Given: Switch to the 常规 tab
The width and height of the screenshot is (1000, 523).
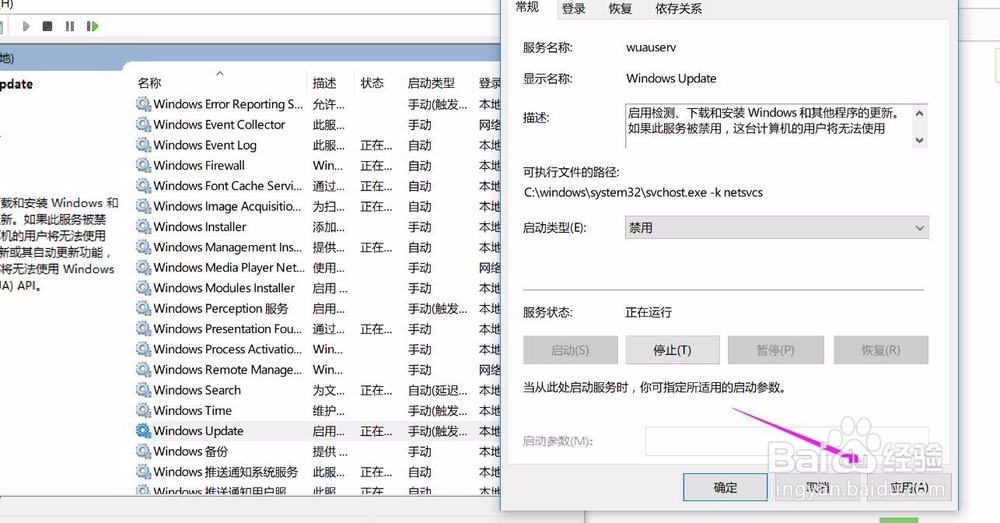Looking at the screenshot, I should click(x=527, y=7).
